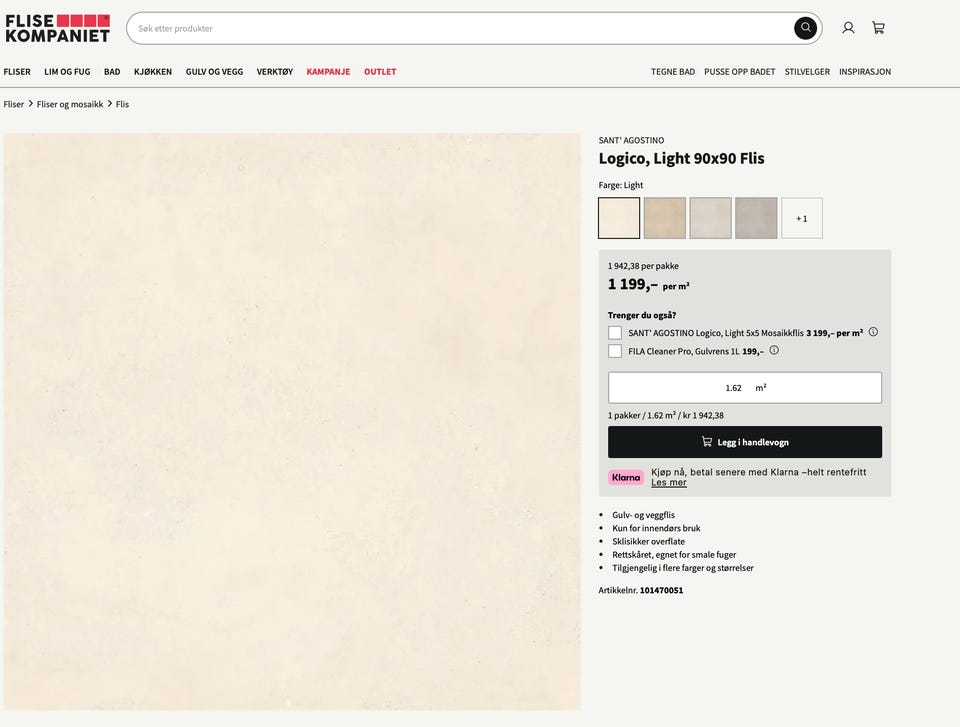
Task: Select the beige second color swatch
Action: coord(665,218)
